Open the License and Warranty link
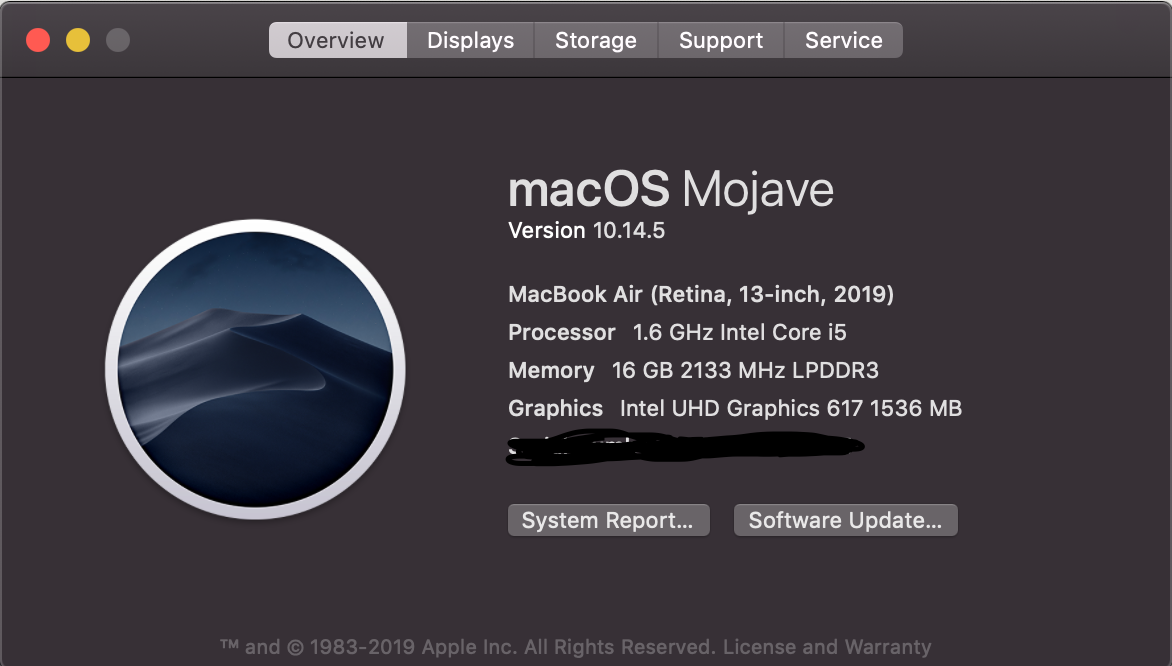The width and height of the screenshot is (1172, 666). [827, 647]
